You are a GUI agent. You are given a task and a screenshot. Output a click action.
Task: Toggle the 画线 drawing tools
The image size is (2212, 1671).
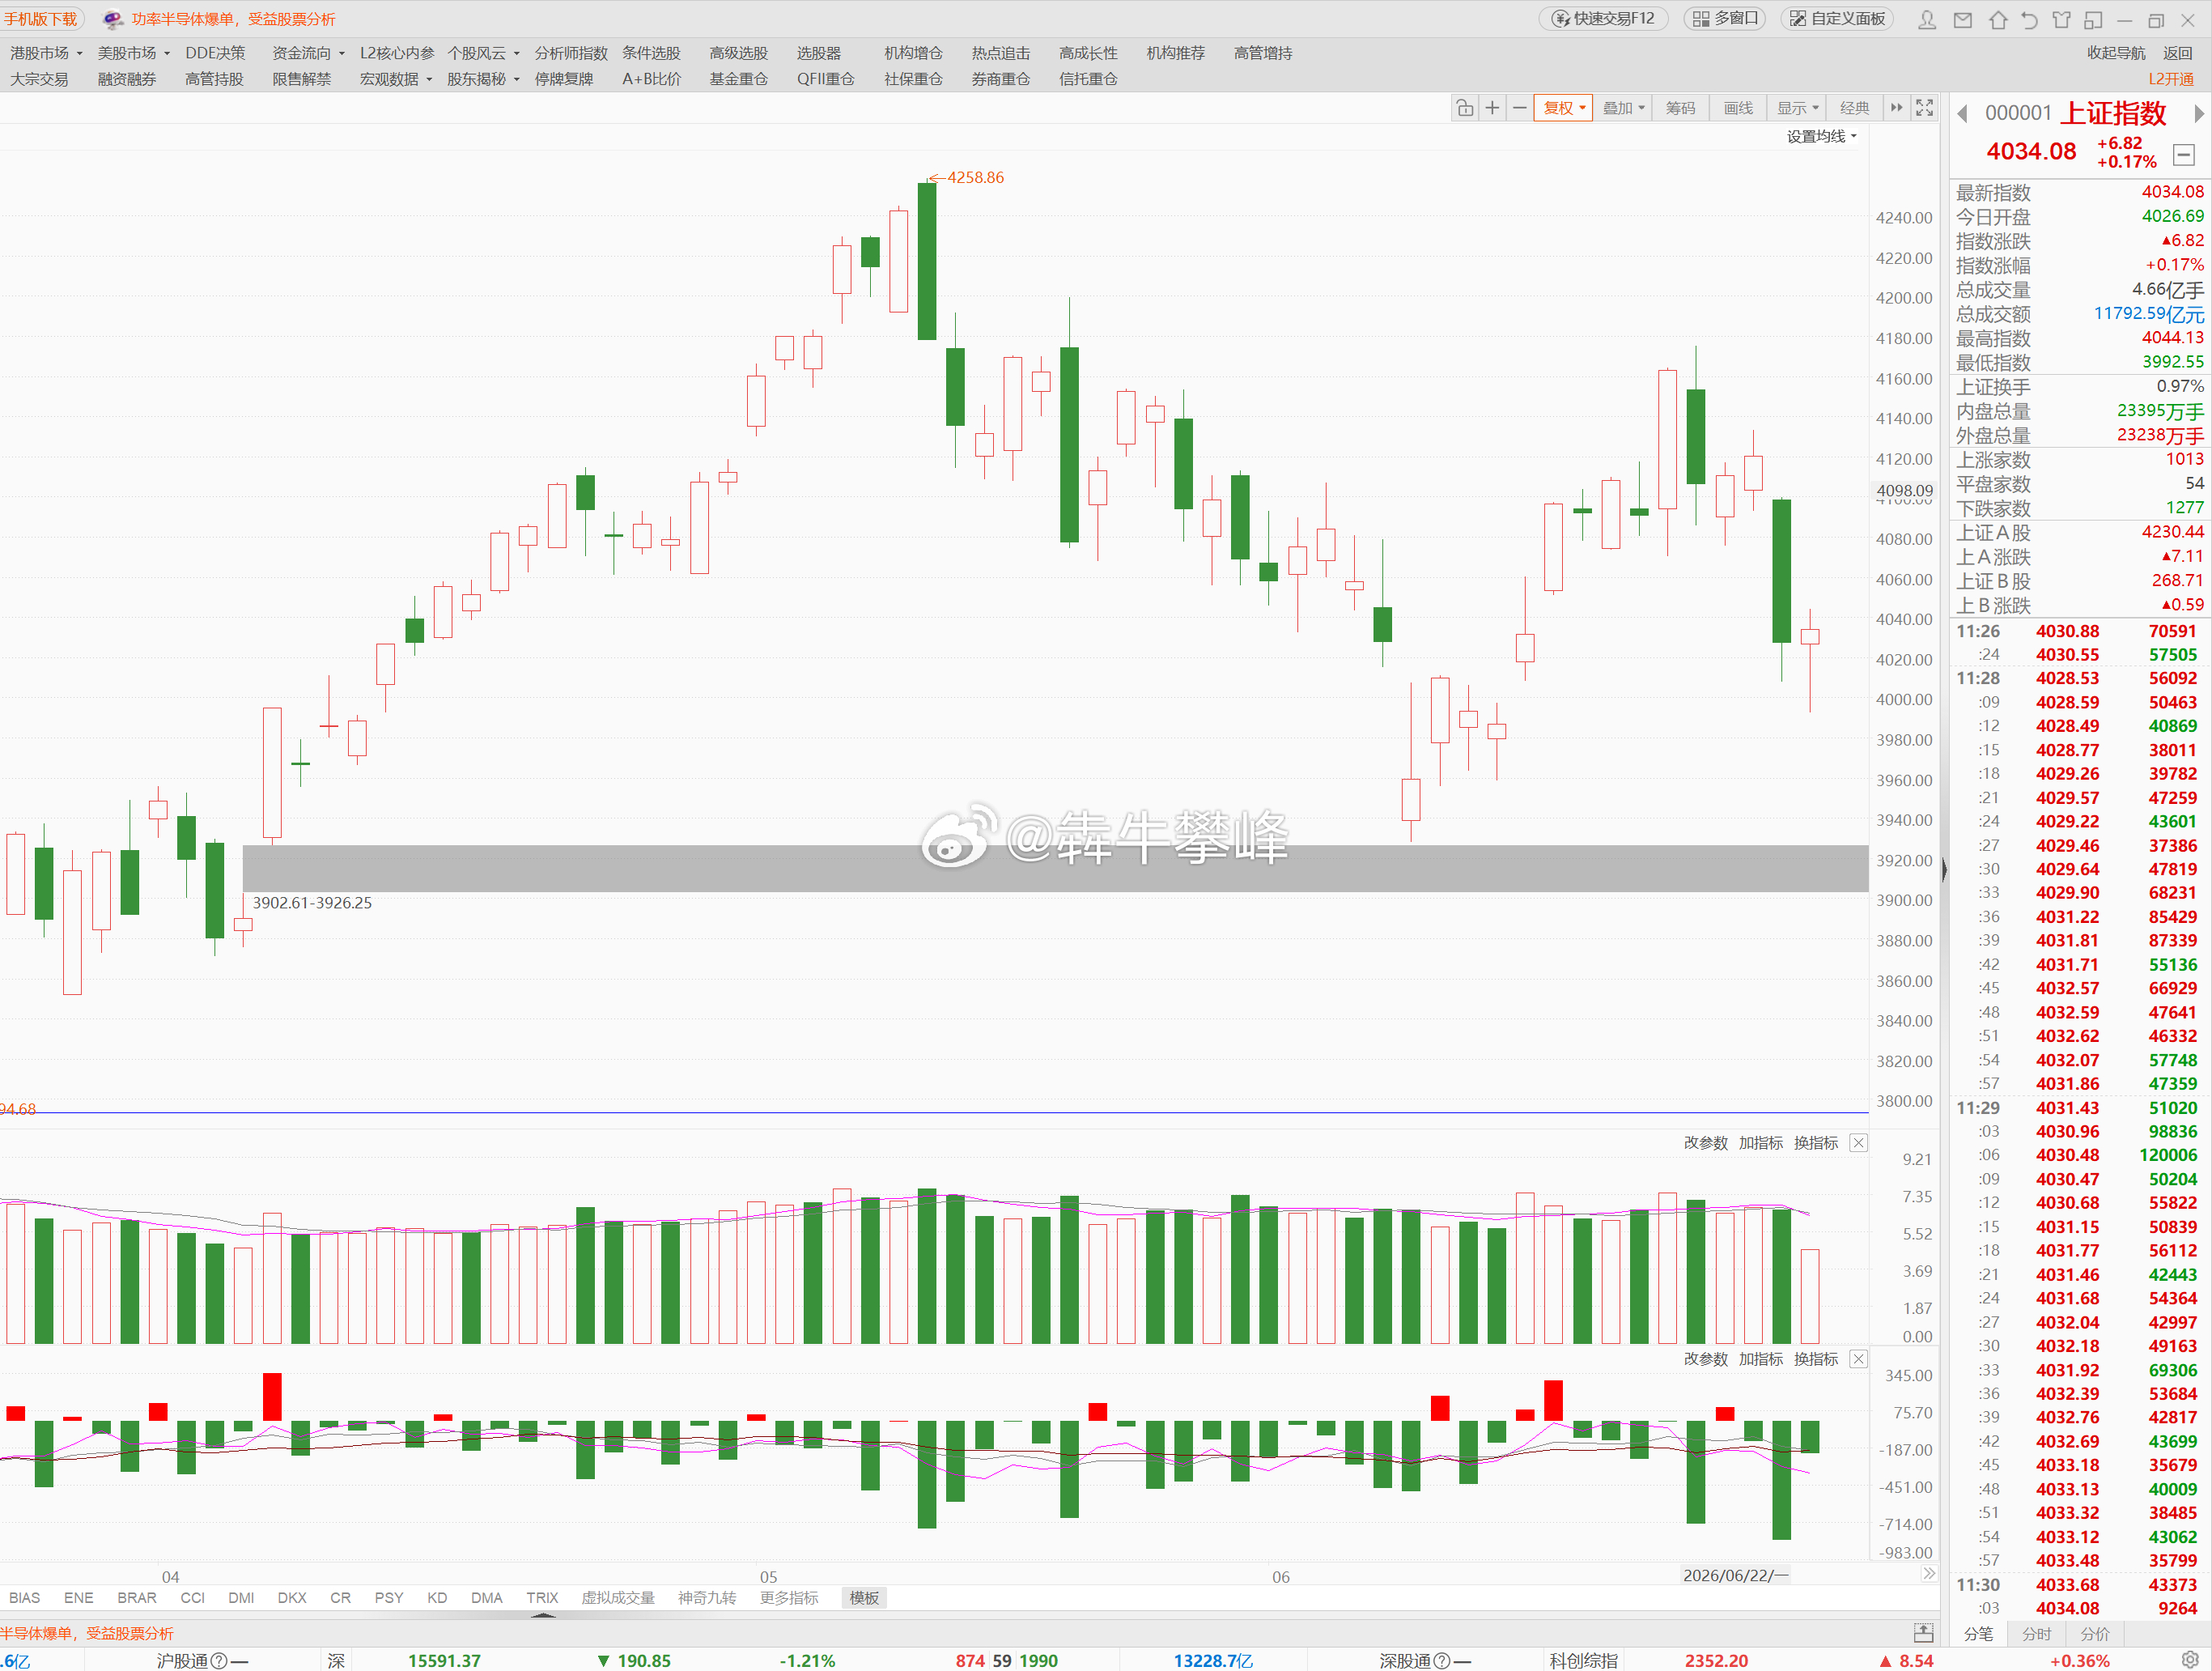(1738, 108)
